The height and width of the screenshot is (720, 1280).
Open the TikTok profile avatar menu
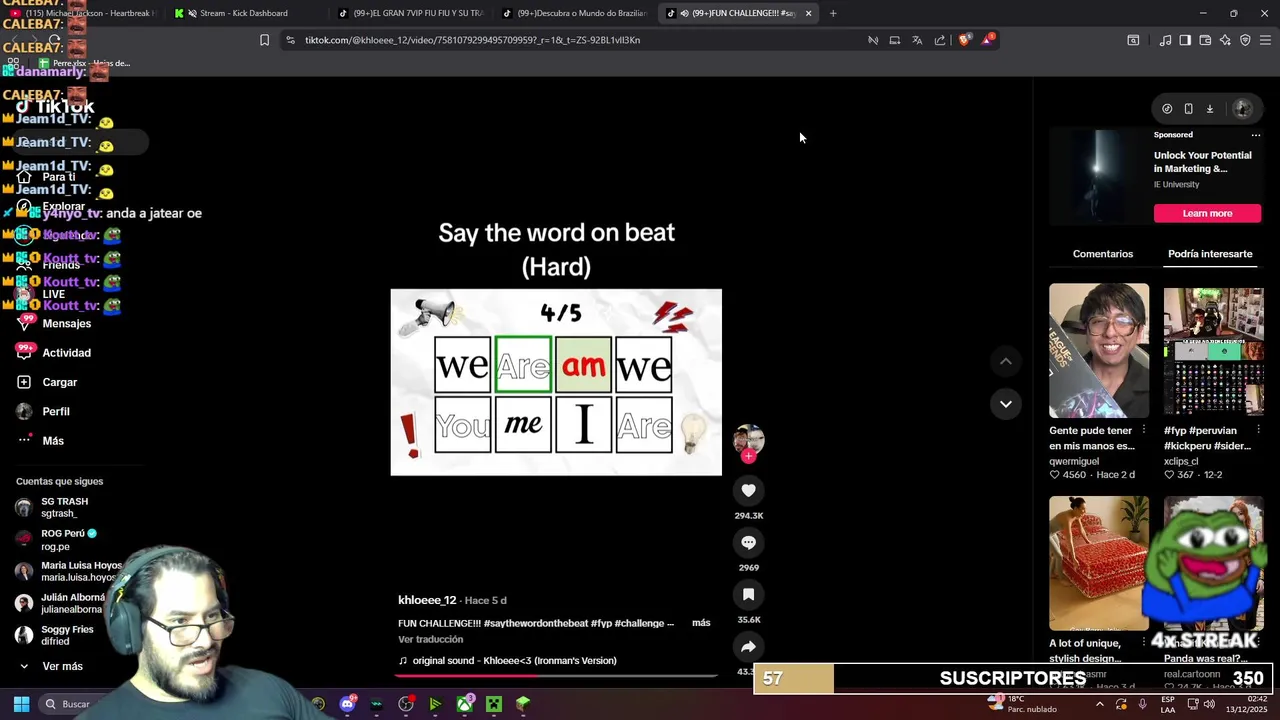1243,109
